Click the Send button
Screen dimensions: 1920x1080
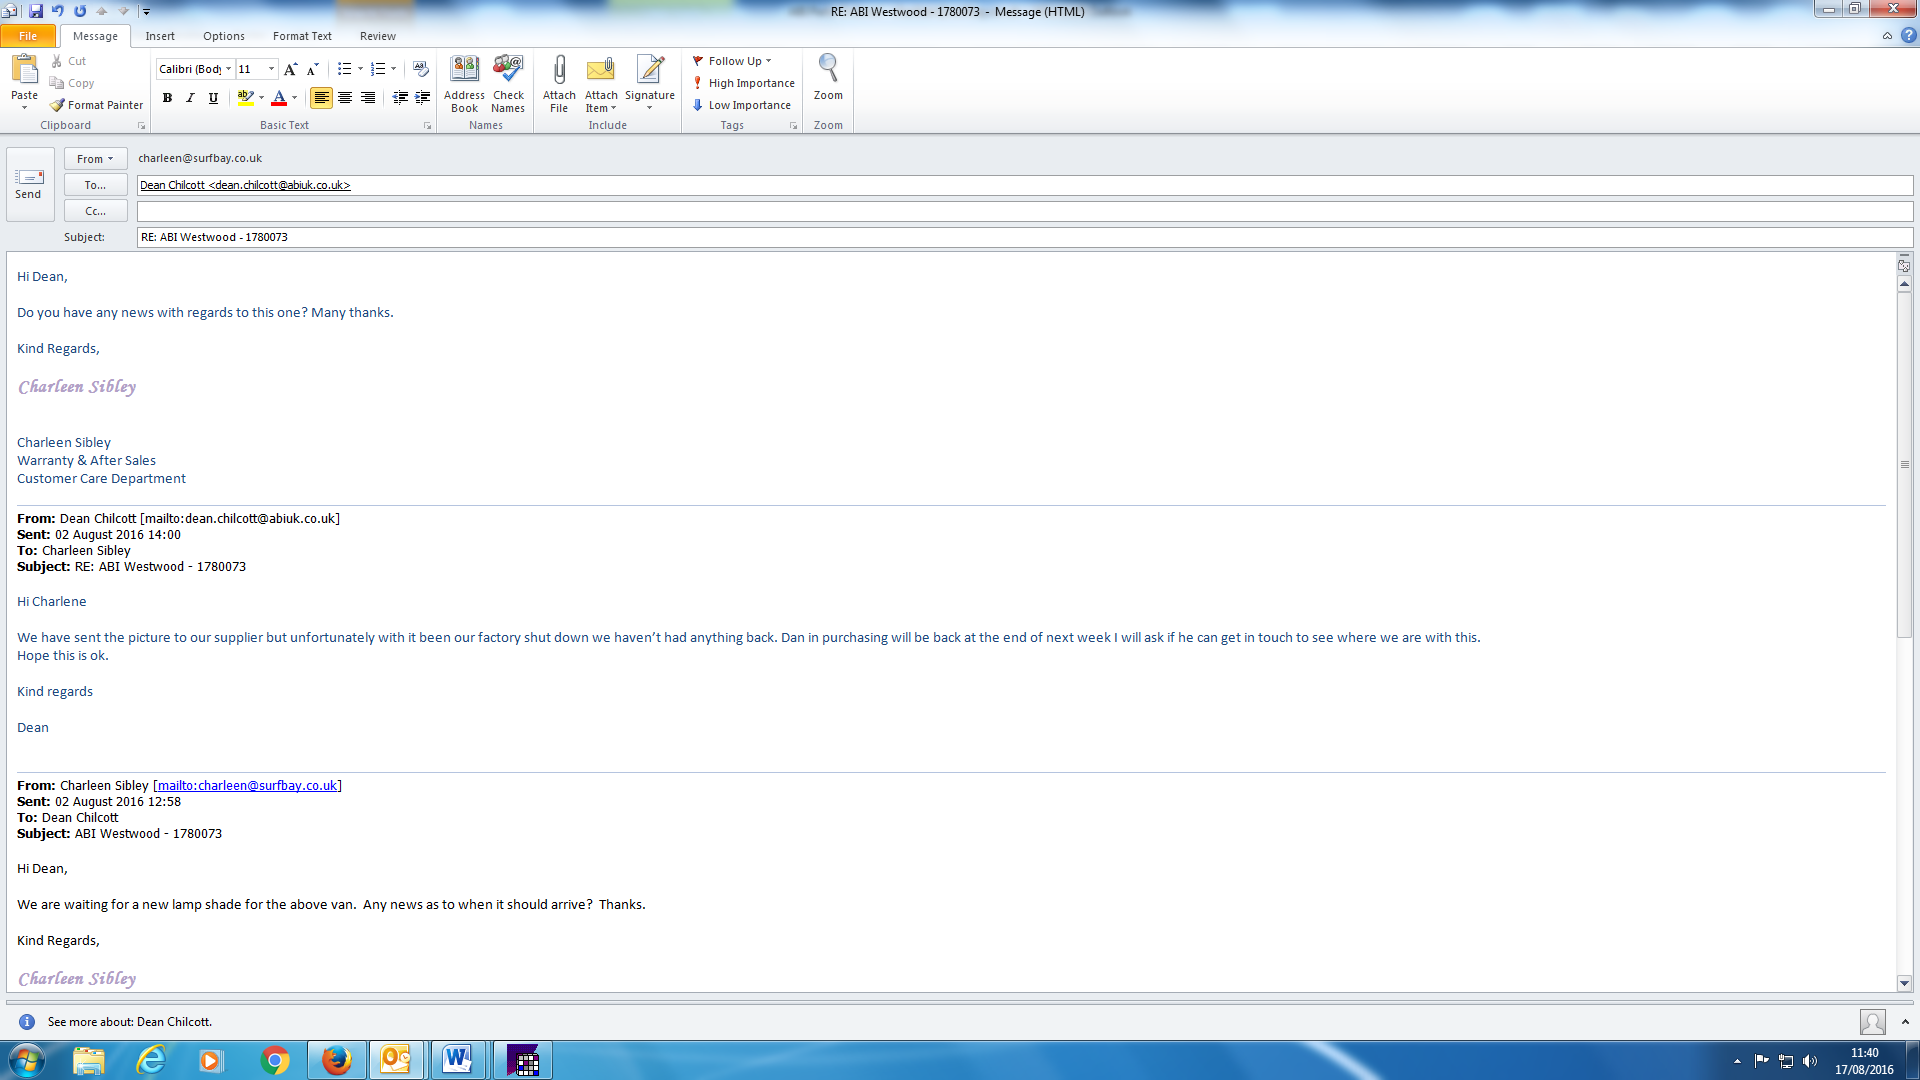click(29, 183)
